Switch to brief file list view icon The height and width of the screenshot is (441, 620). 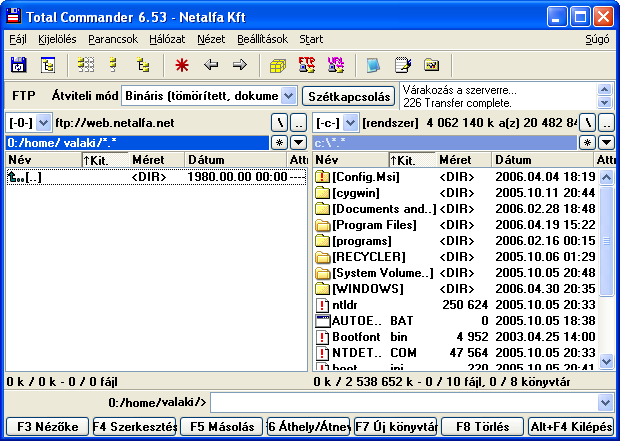[85, 65]
